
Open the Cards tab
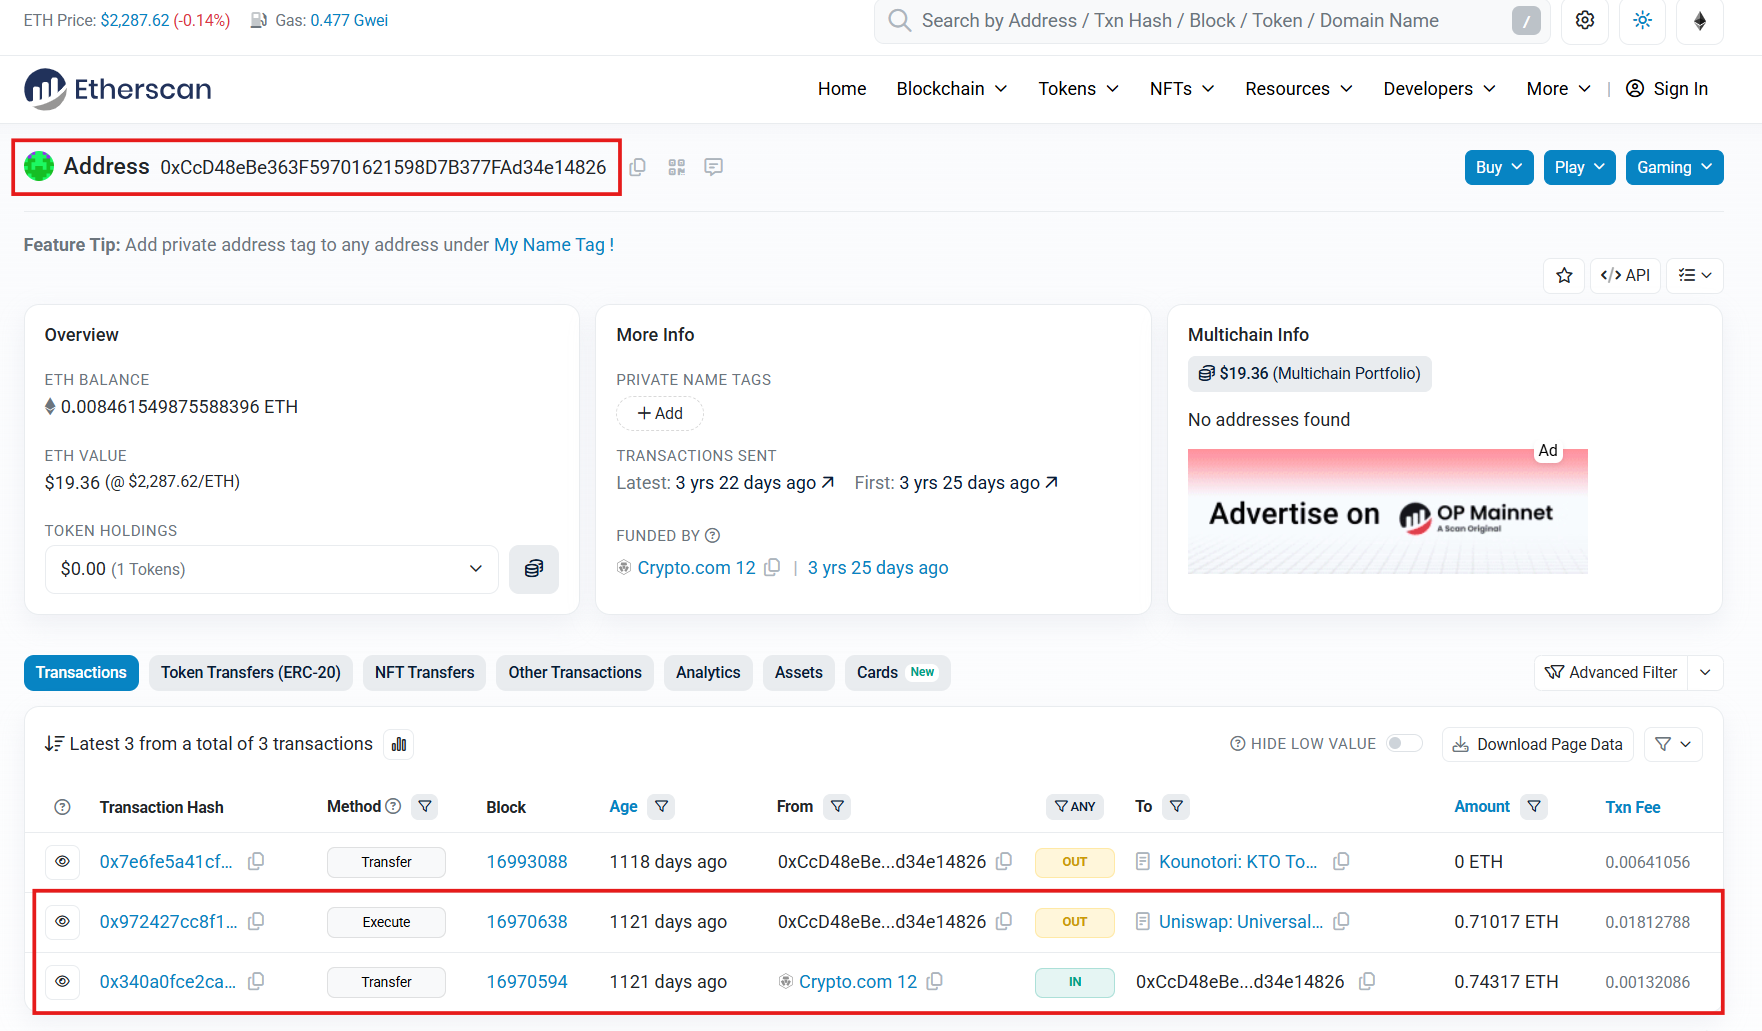(897, 672)
